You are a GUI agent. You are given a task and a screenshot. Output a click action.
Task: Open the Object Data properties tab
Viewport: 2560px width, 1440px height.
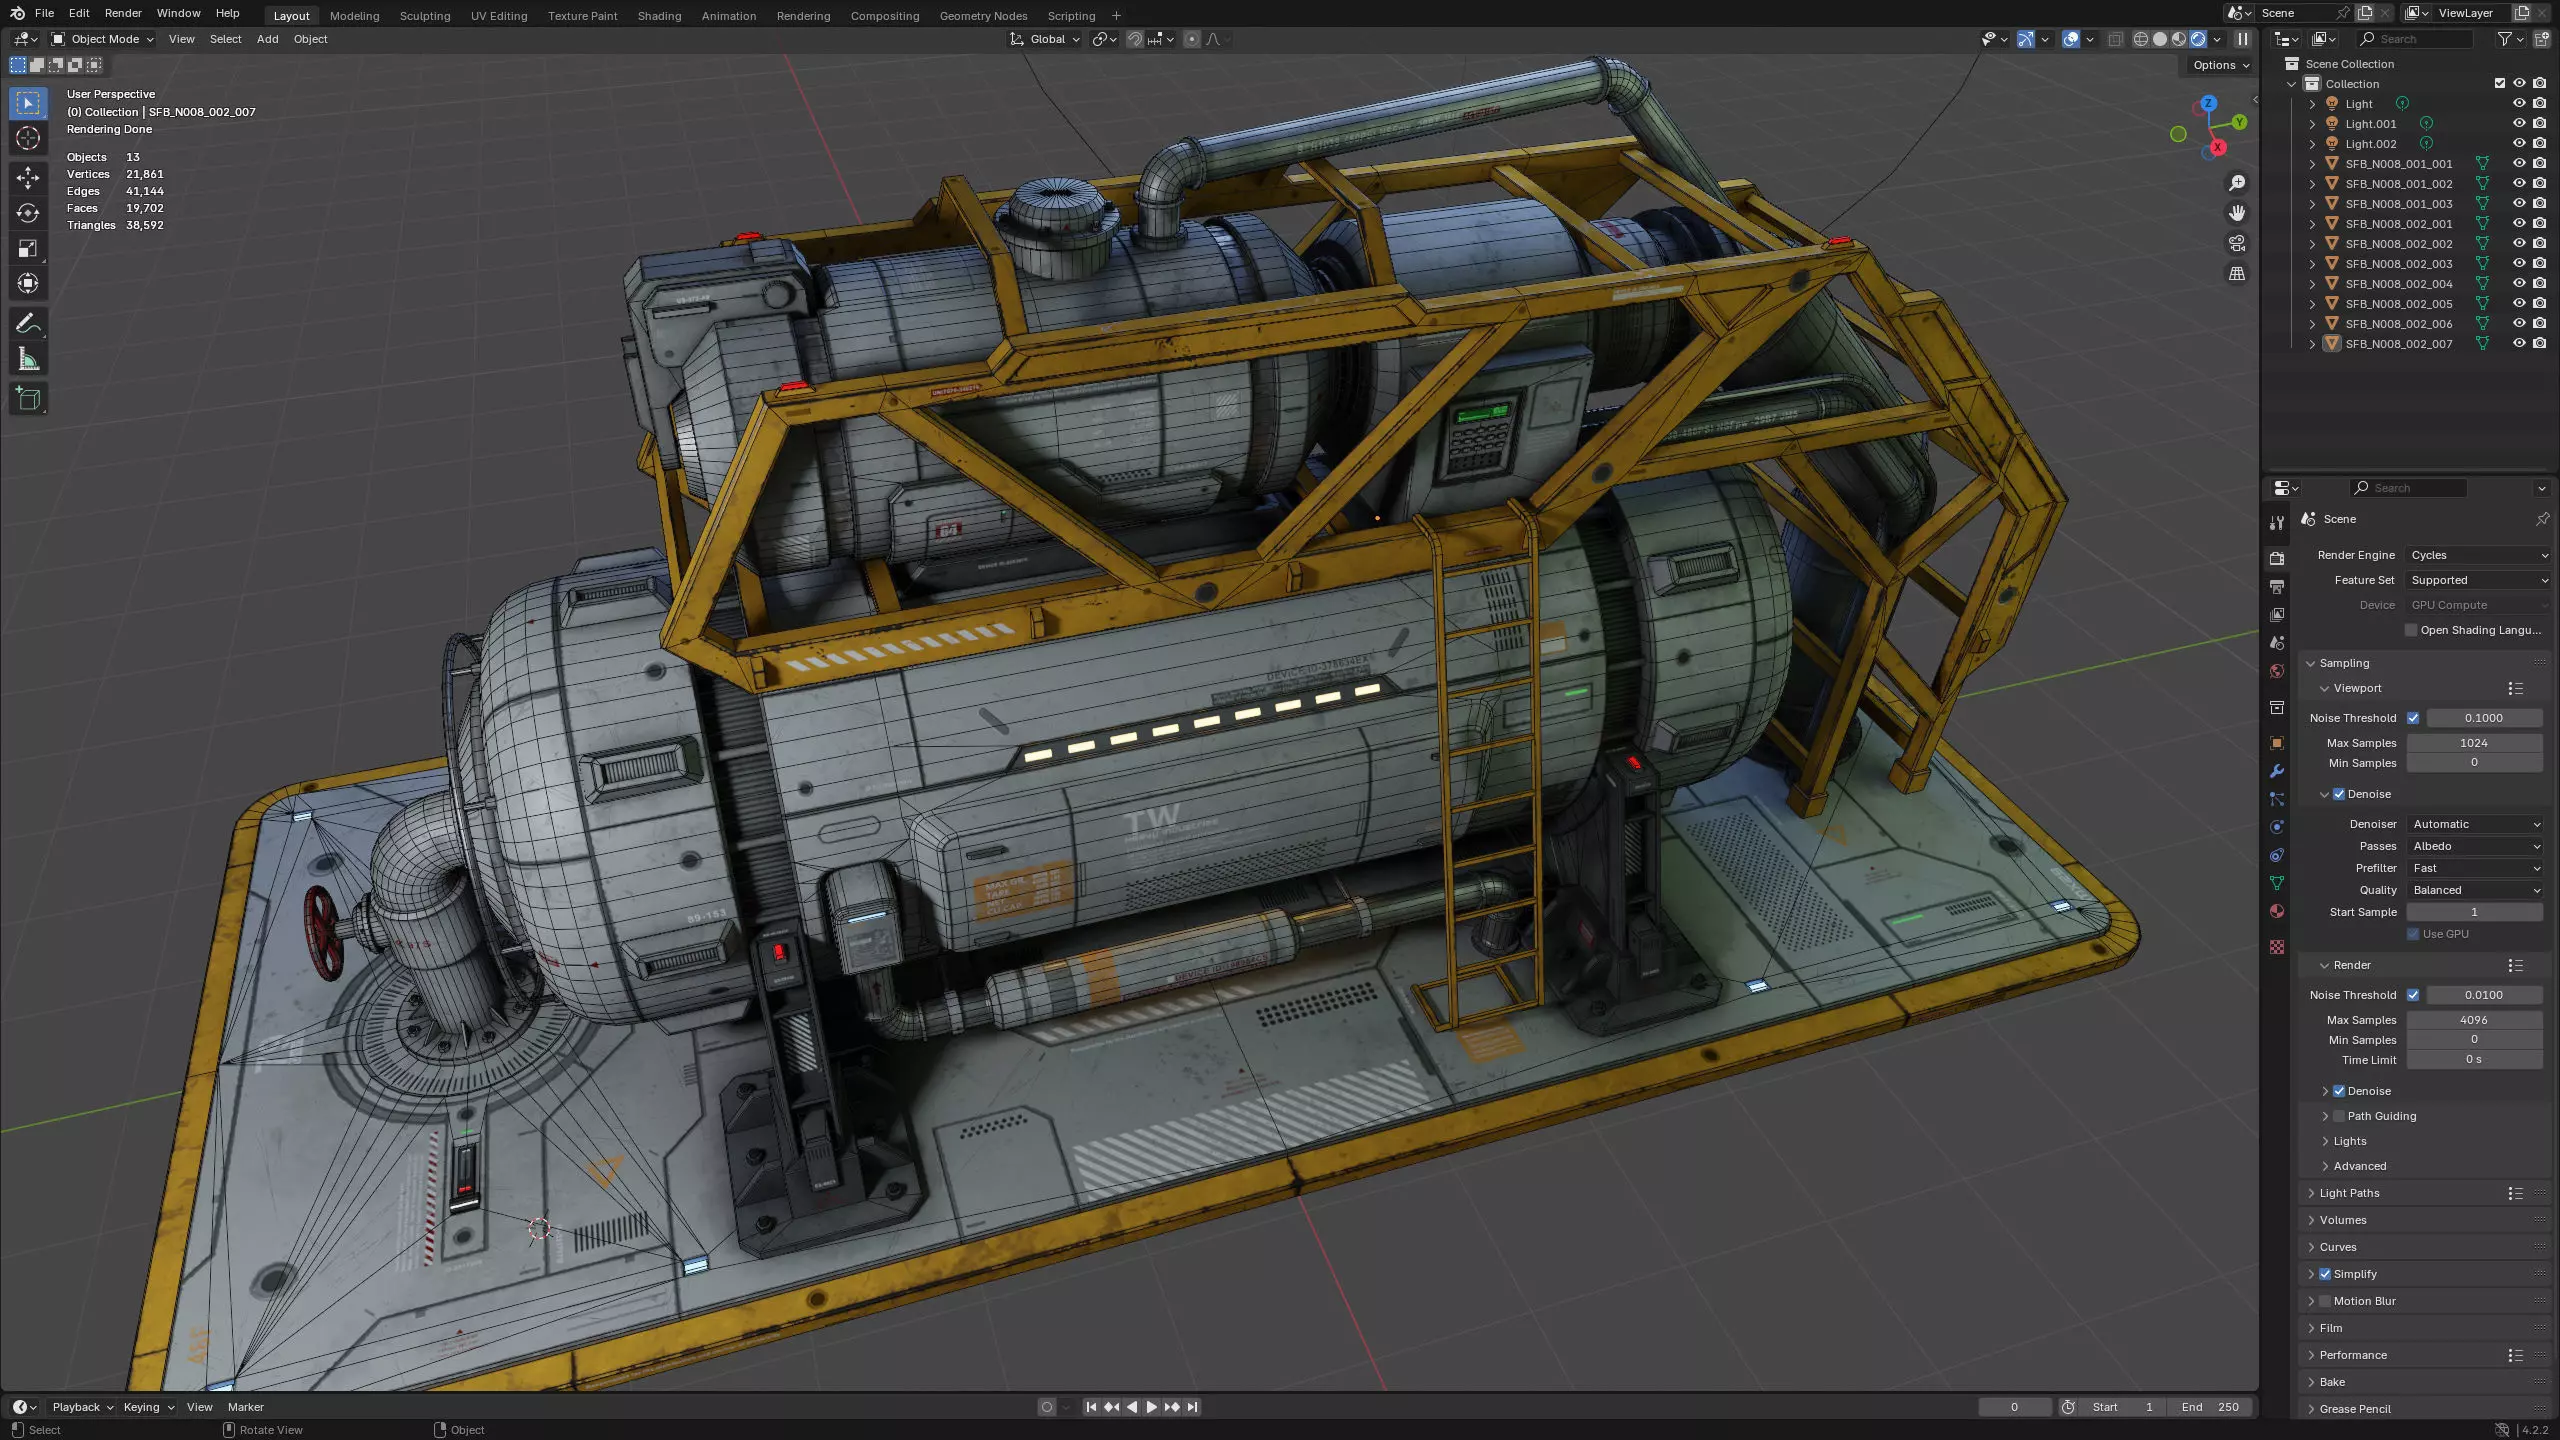[2277, 883]
